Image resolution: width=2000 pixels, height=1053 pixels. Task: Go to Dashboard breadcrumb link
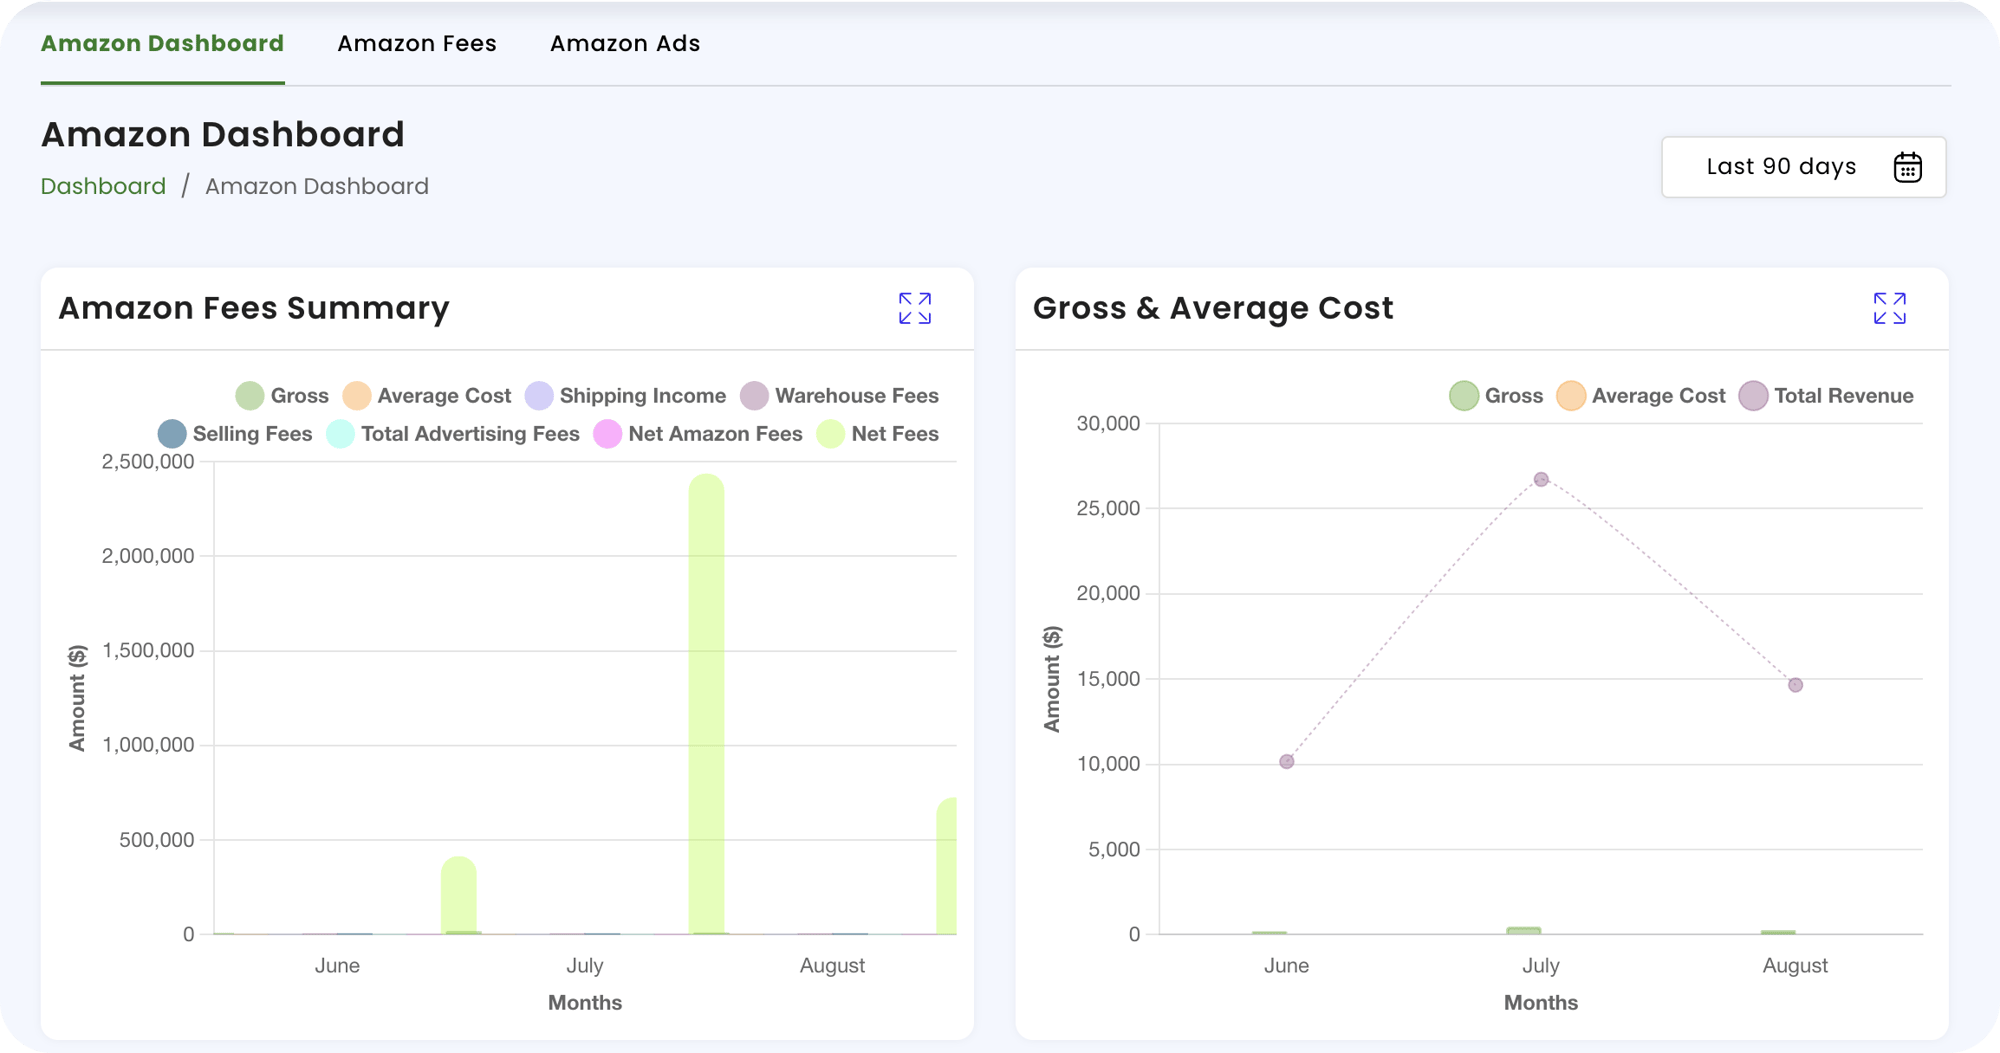(x=103, y=186)
